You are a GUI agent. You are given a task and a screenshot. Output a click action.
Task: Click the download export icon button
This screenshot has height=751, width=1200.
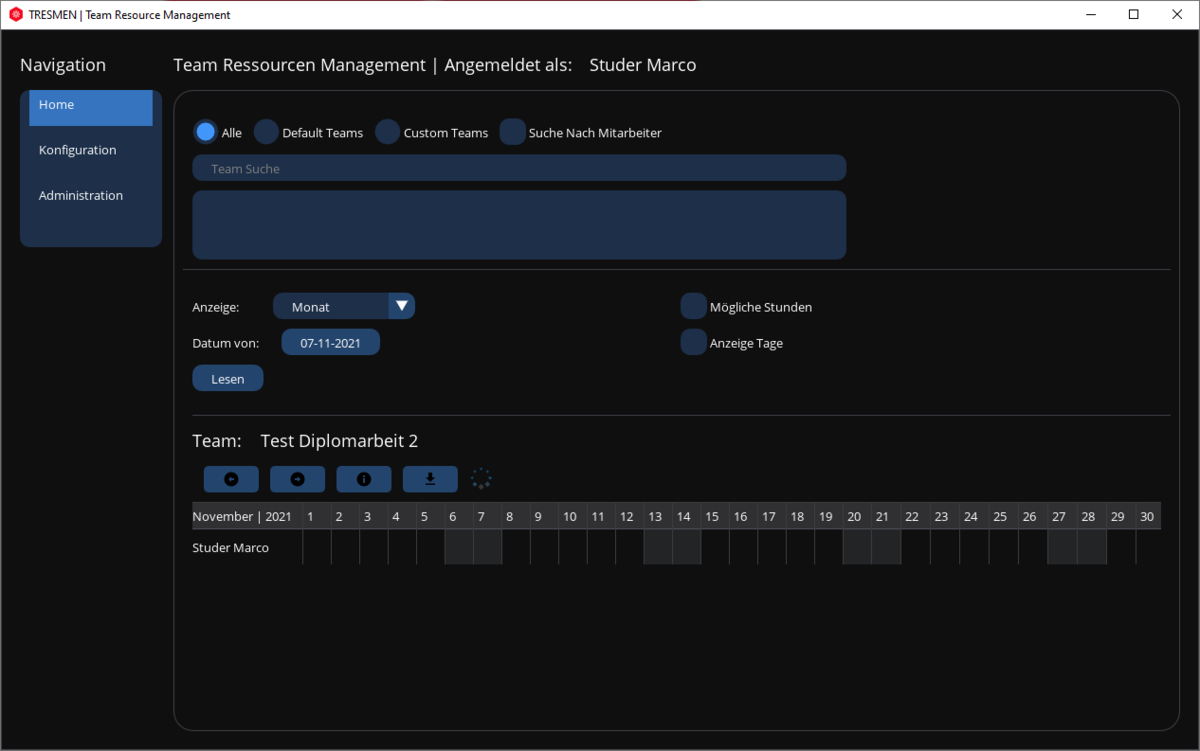(430, 479)
